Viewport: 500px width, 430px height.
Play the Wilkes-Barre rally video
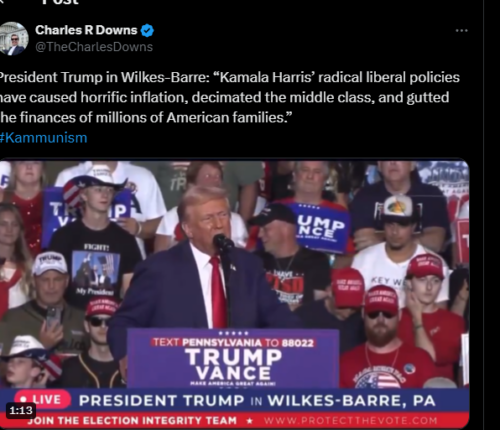click(x=234, y=294)
